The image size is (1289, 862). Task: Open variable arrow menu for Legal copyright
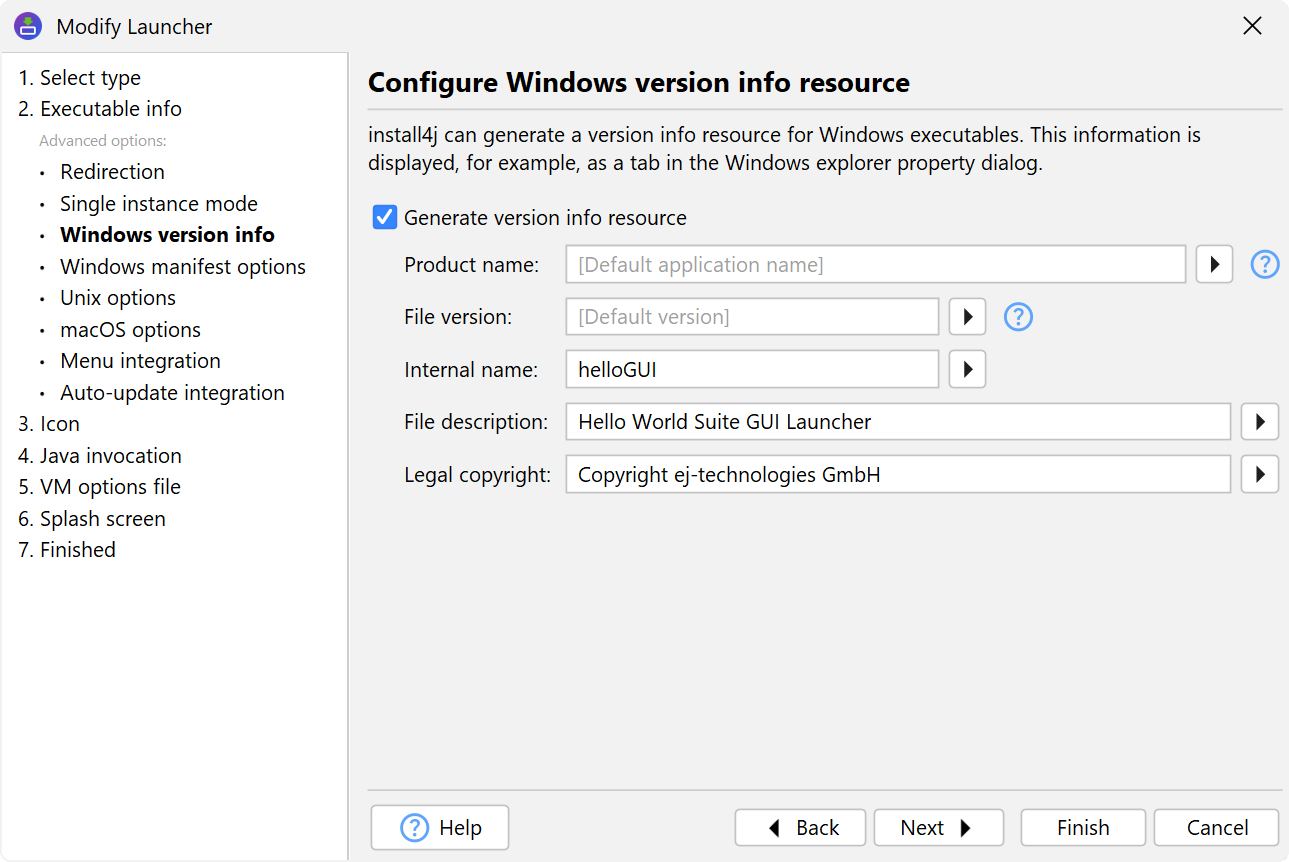pos(1259,474)
